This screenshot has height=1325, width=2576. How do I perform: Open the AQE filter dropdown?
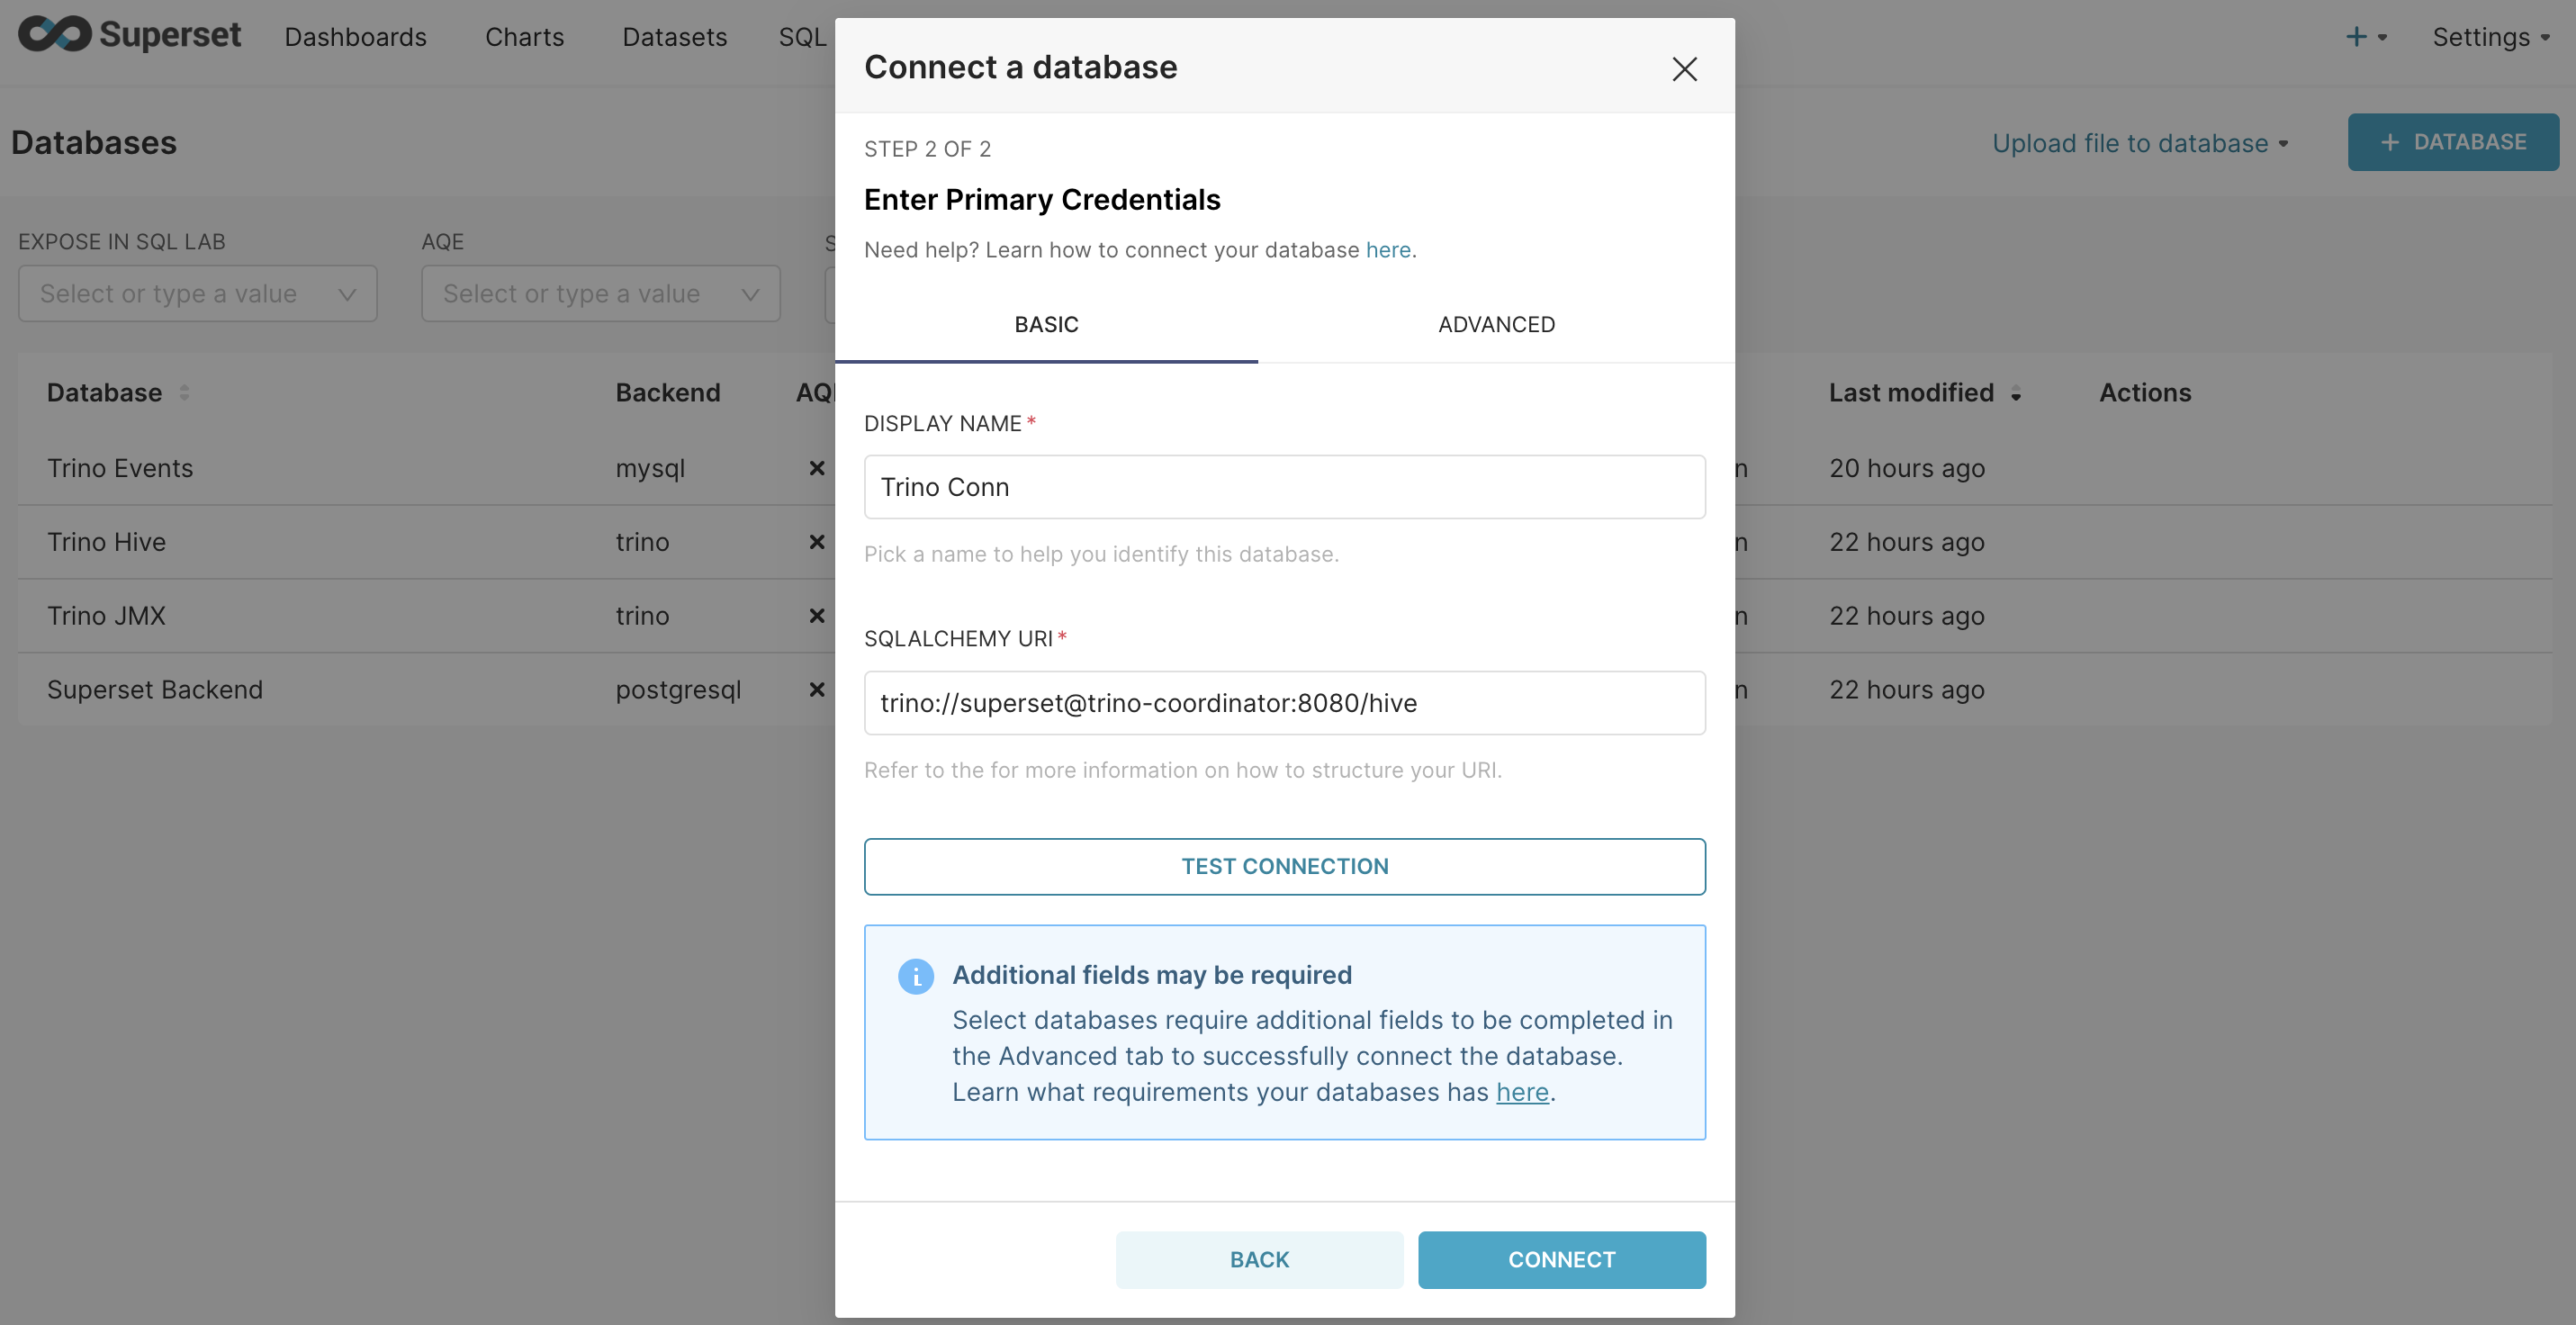point(600,294)
